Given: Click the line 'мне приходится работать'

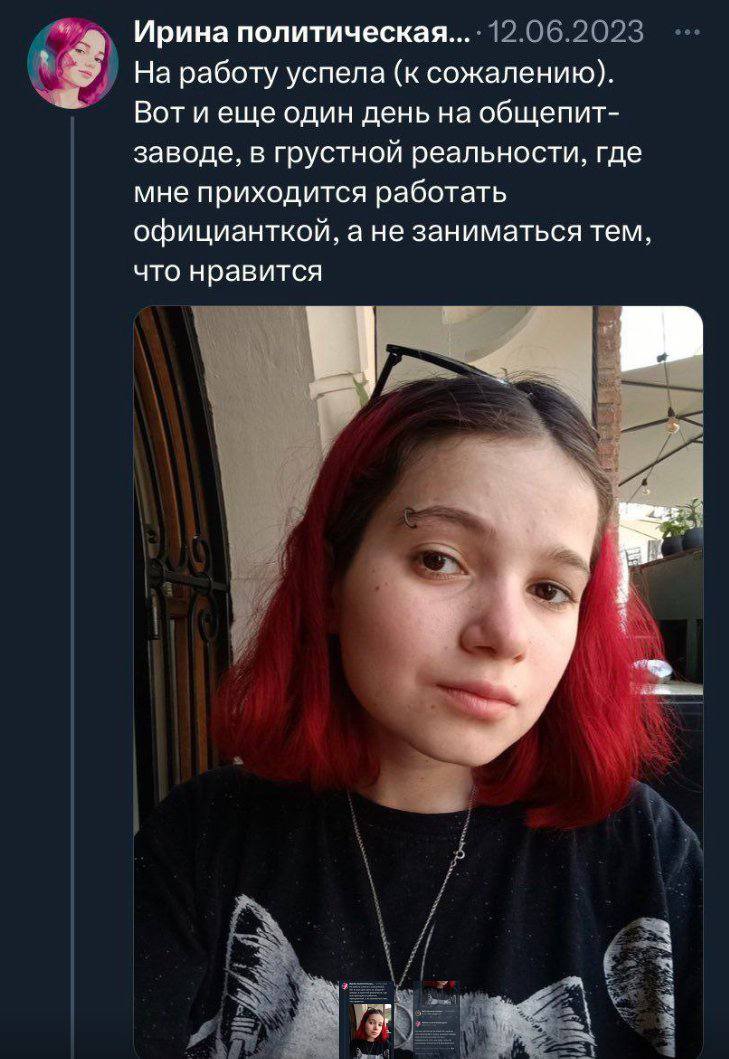Looking at the screenshot, I should tap(320, 192).
